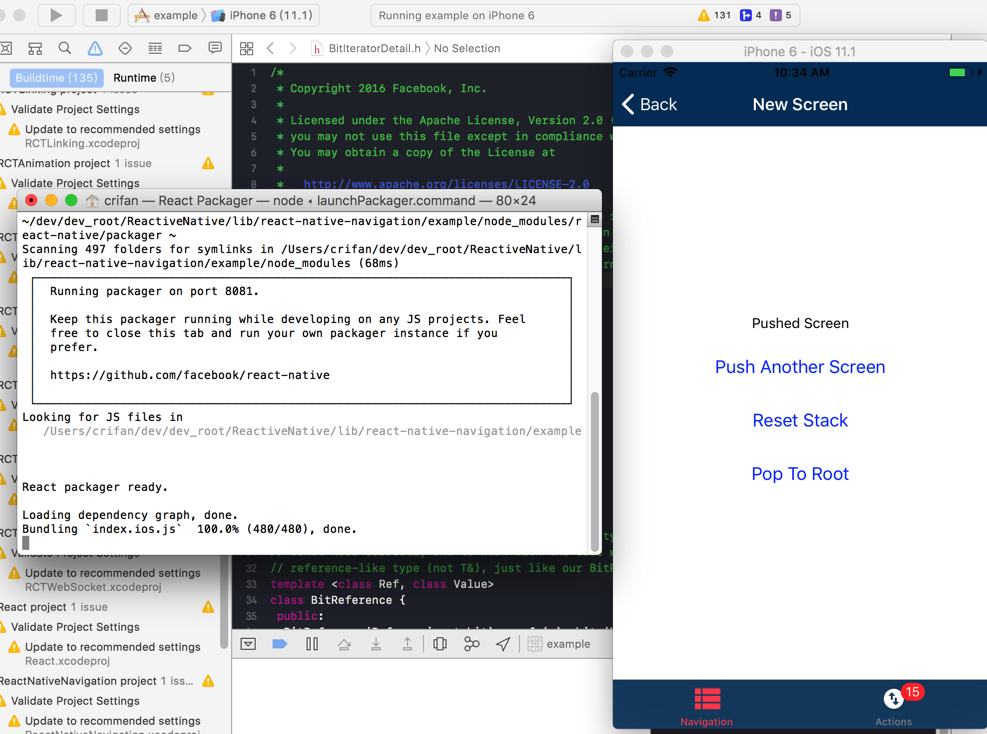Click the example process in debug bar
The width and height of the screenshot is (987, 734).
coord(559,644)
